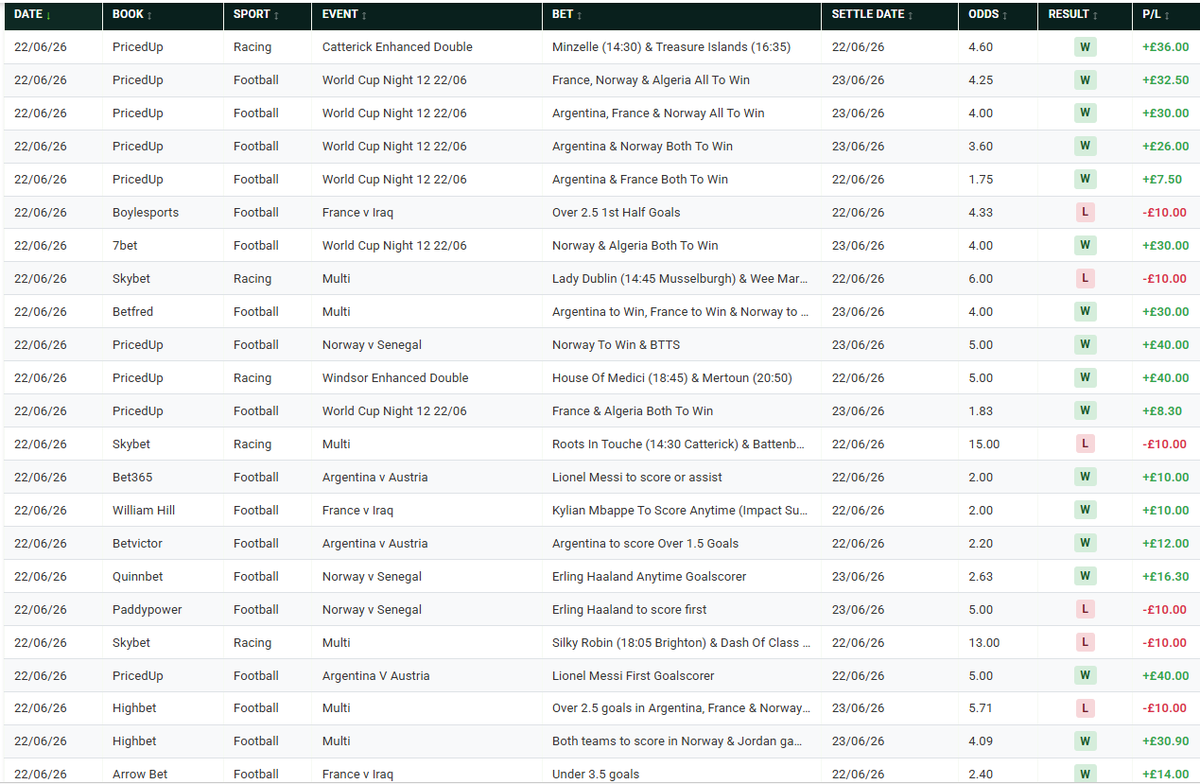Click the +£36.00 profit value
Viewport: 1200px width, 784px height.
(1165, 47)
